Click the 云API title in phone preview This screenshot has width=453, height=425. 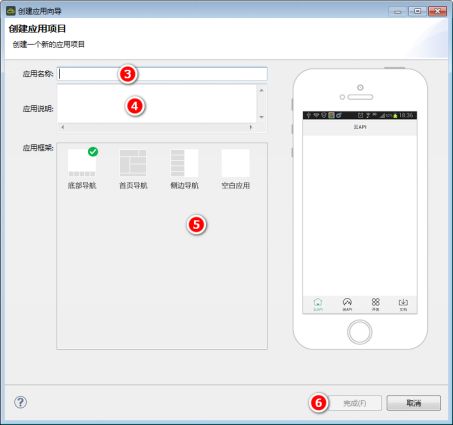(360, 127)
